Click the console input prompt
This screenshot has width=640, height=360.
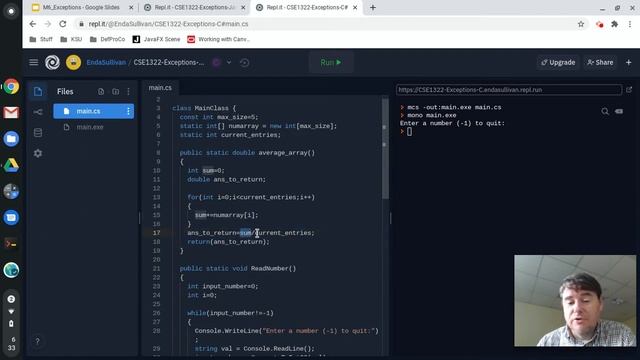pyautogui.click(x=409, y=131)
